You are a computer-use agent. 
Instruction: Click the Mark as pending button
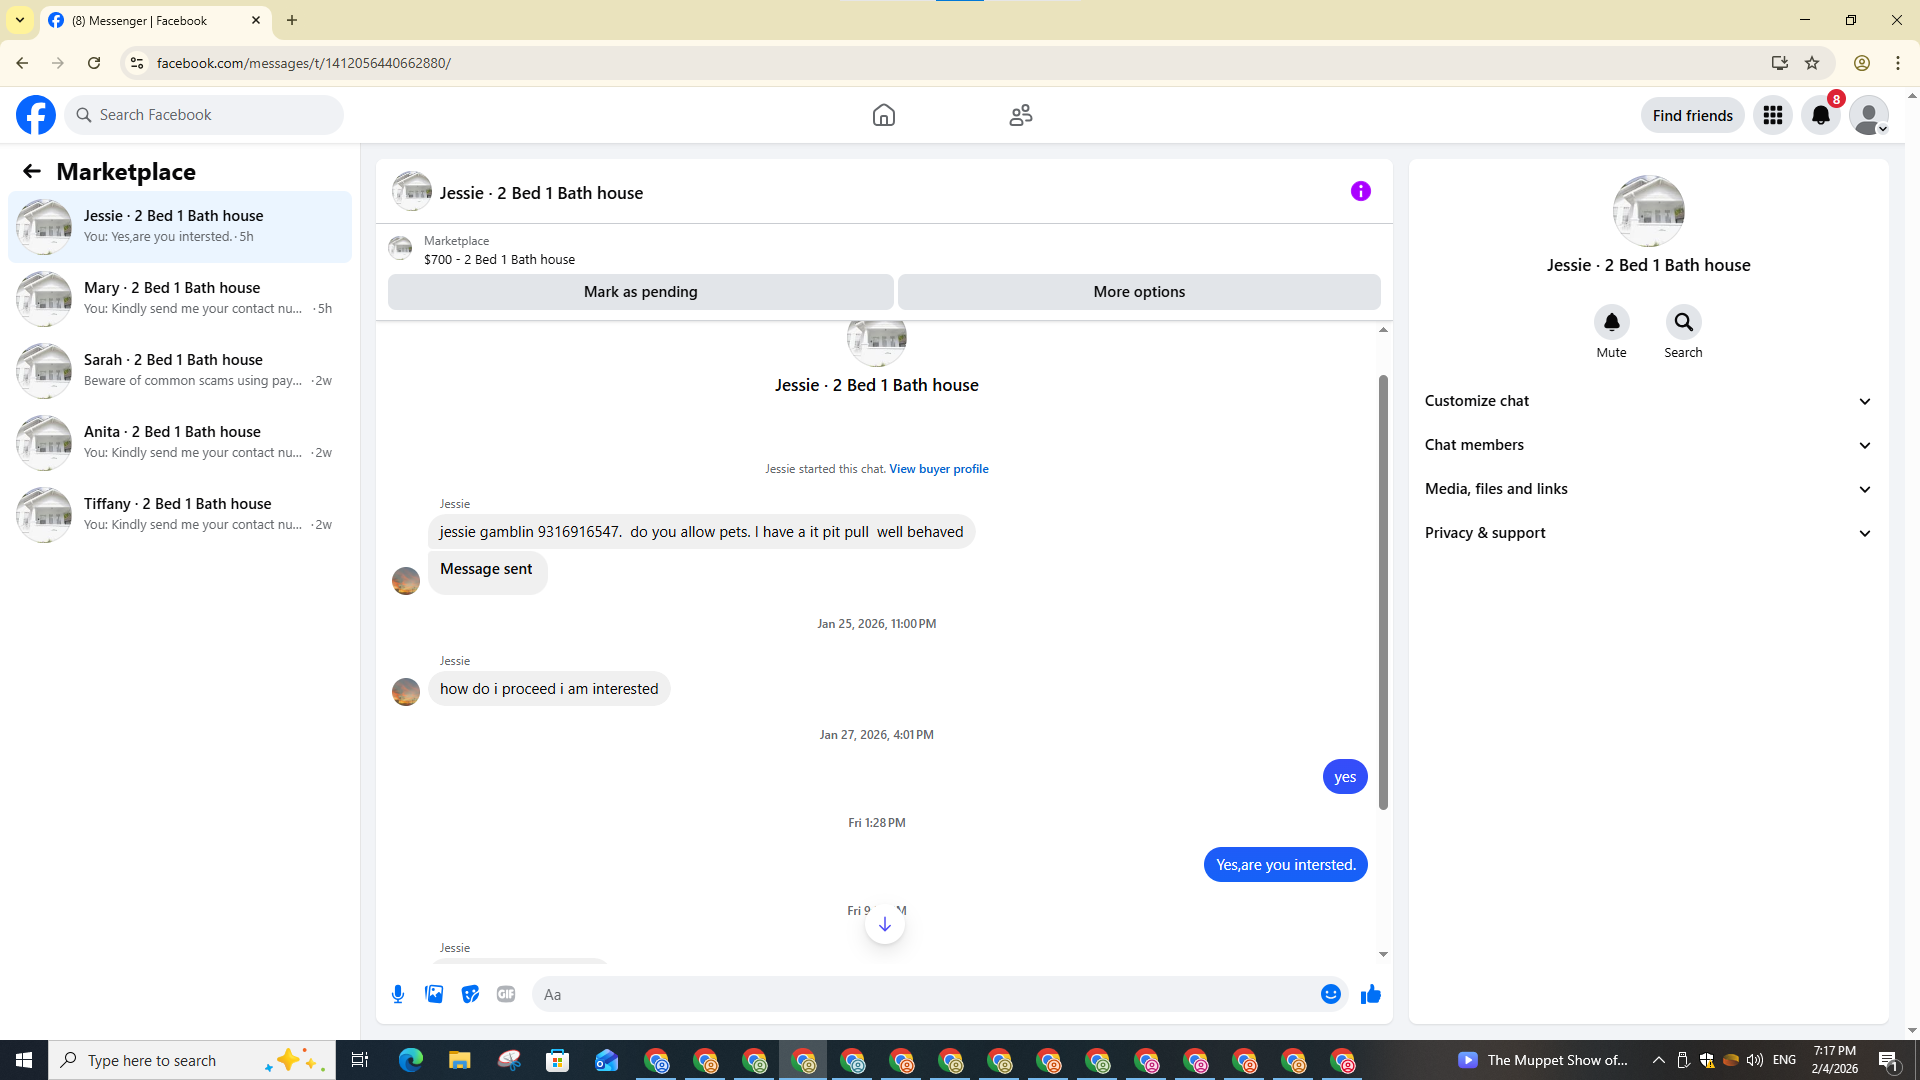(x=640, y=292)
